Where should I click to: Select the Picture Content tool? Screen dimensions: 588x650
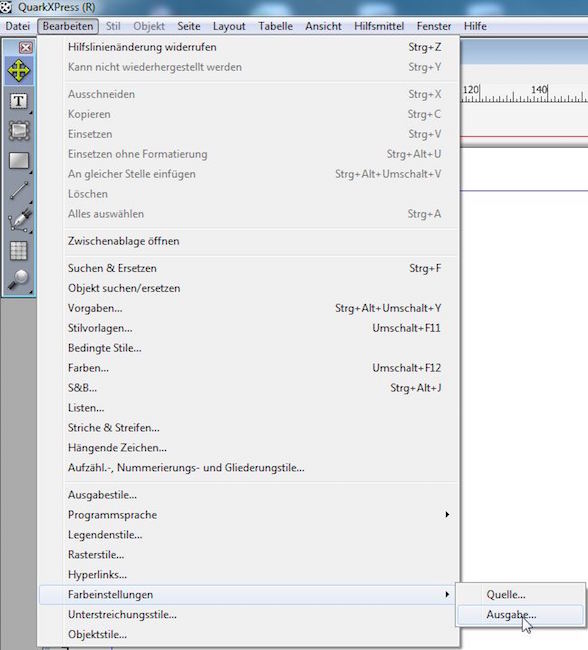pyautogui.click(x=19, y=131)
